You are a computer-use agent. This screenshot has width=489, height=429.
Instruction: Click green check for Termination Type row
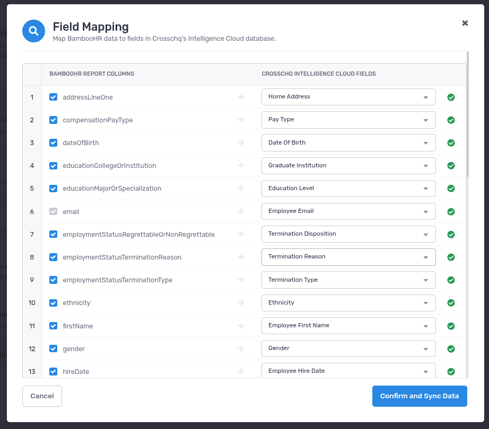point(451,280)
